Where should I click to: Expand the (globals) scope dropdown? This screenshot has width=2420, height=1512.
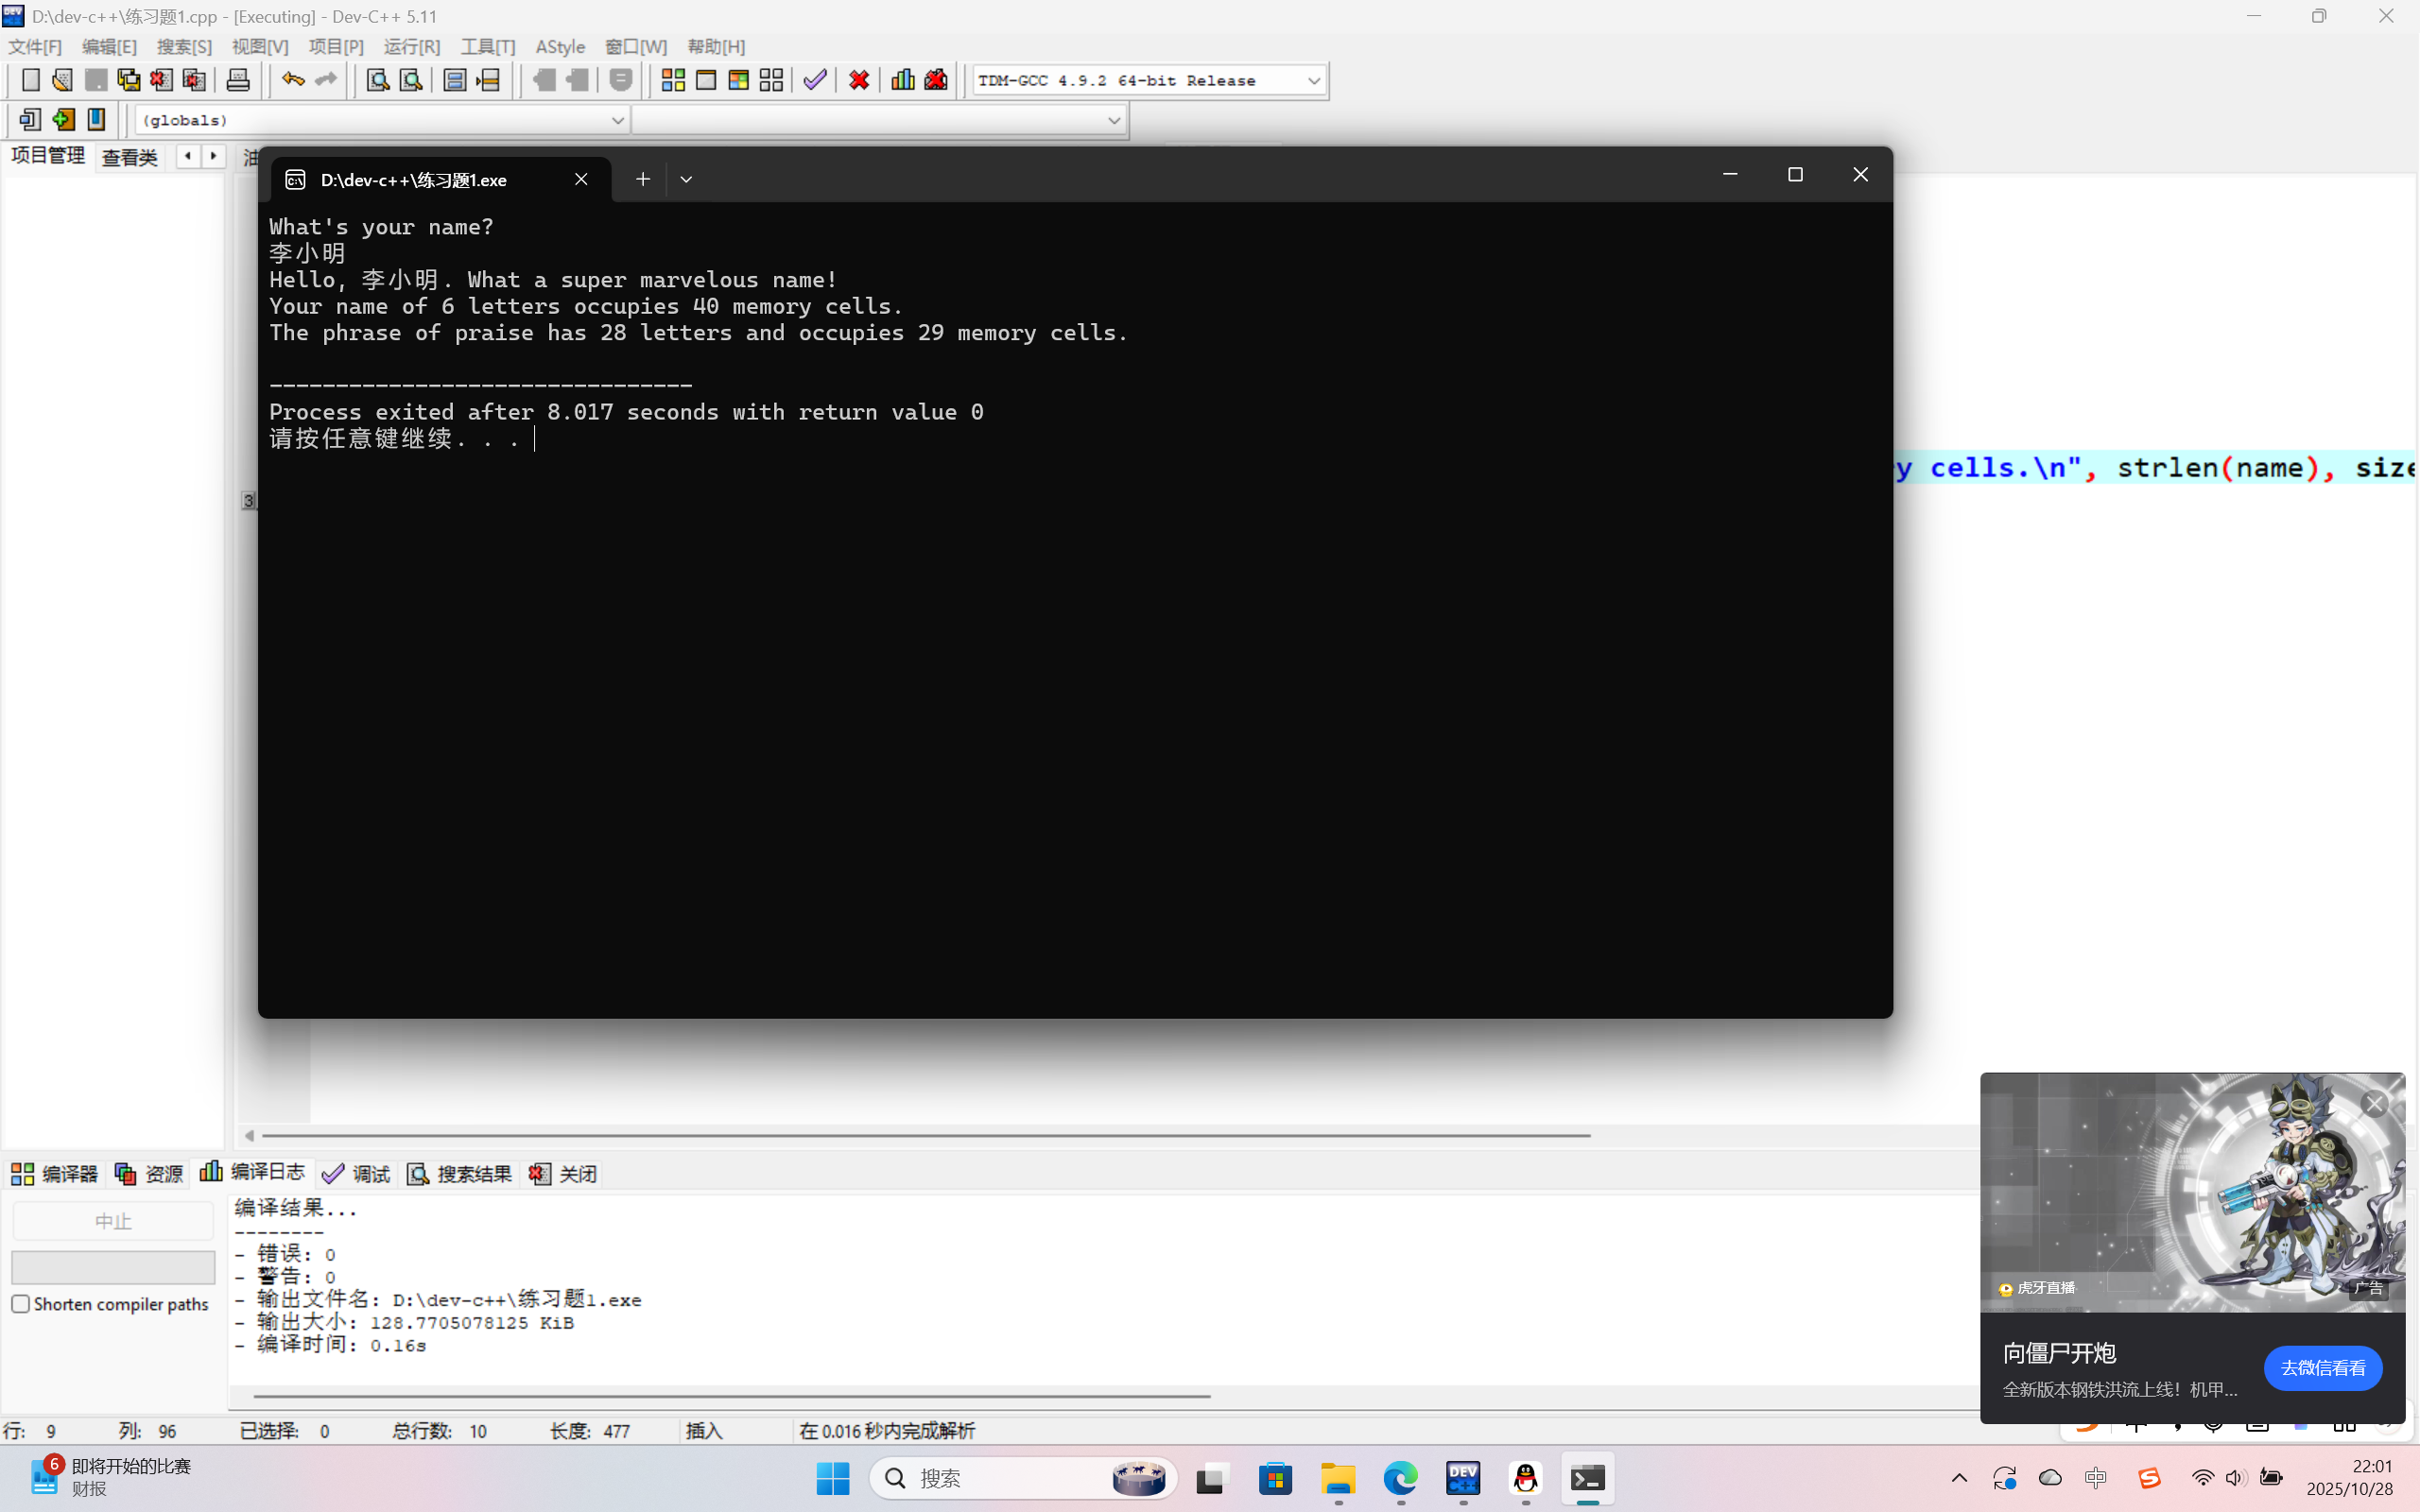point(617,120)
